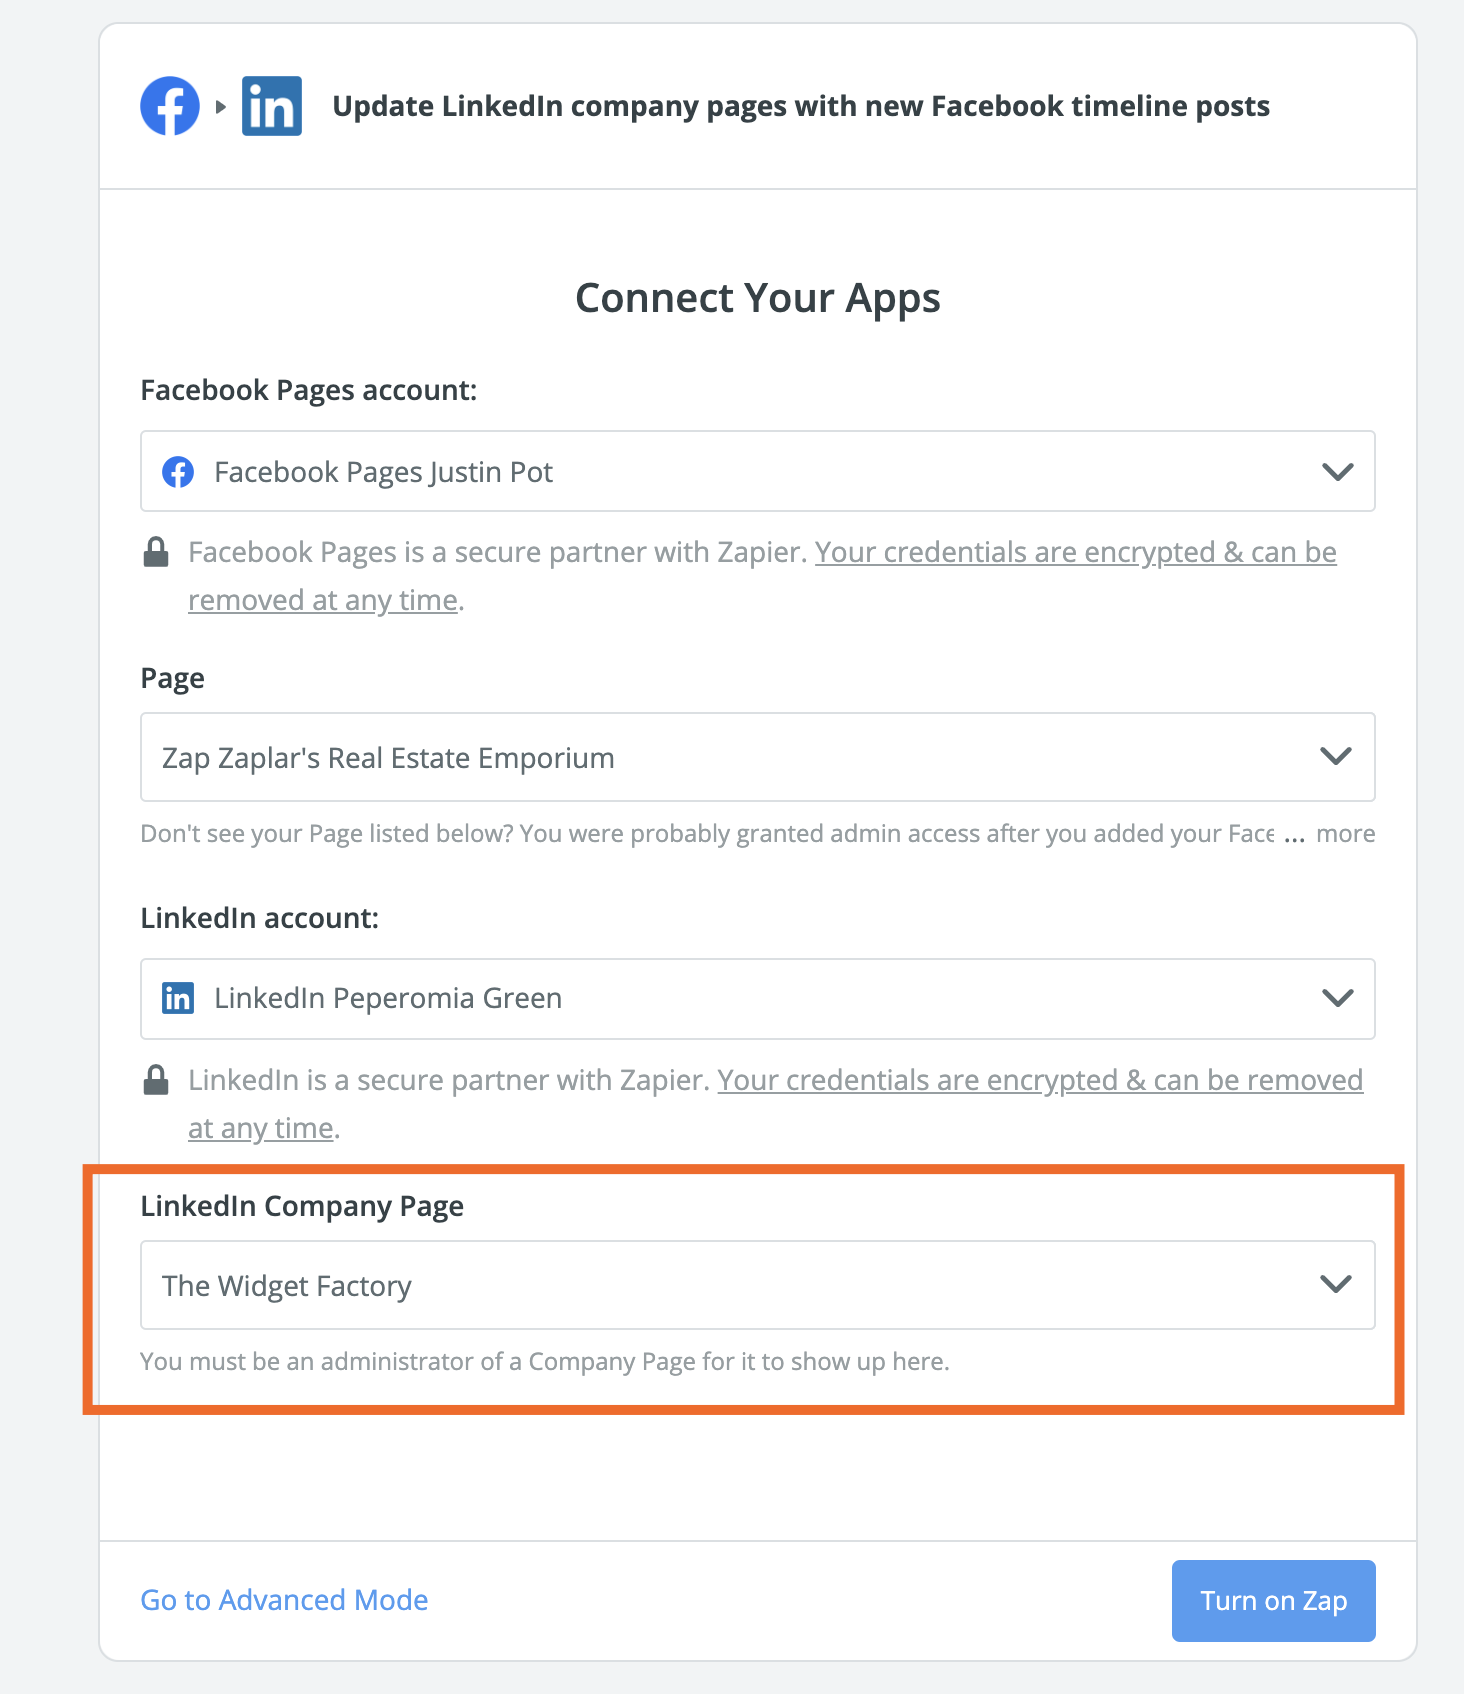Click the Turn on Zap button
1464x1694 pixels.
pos(1274,1601)
